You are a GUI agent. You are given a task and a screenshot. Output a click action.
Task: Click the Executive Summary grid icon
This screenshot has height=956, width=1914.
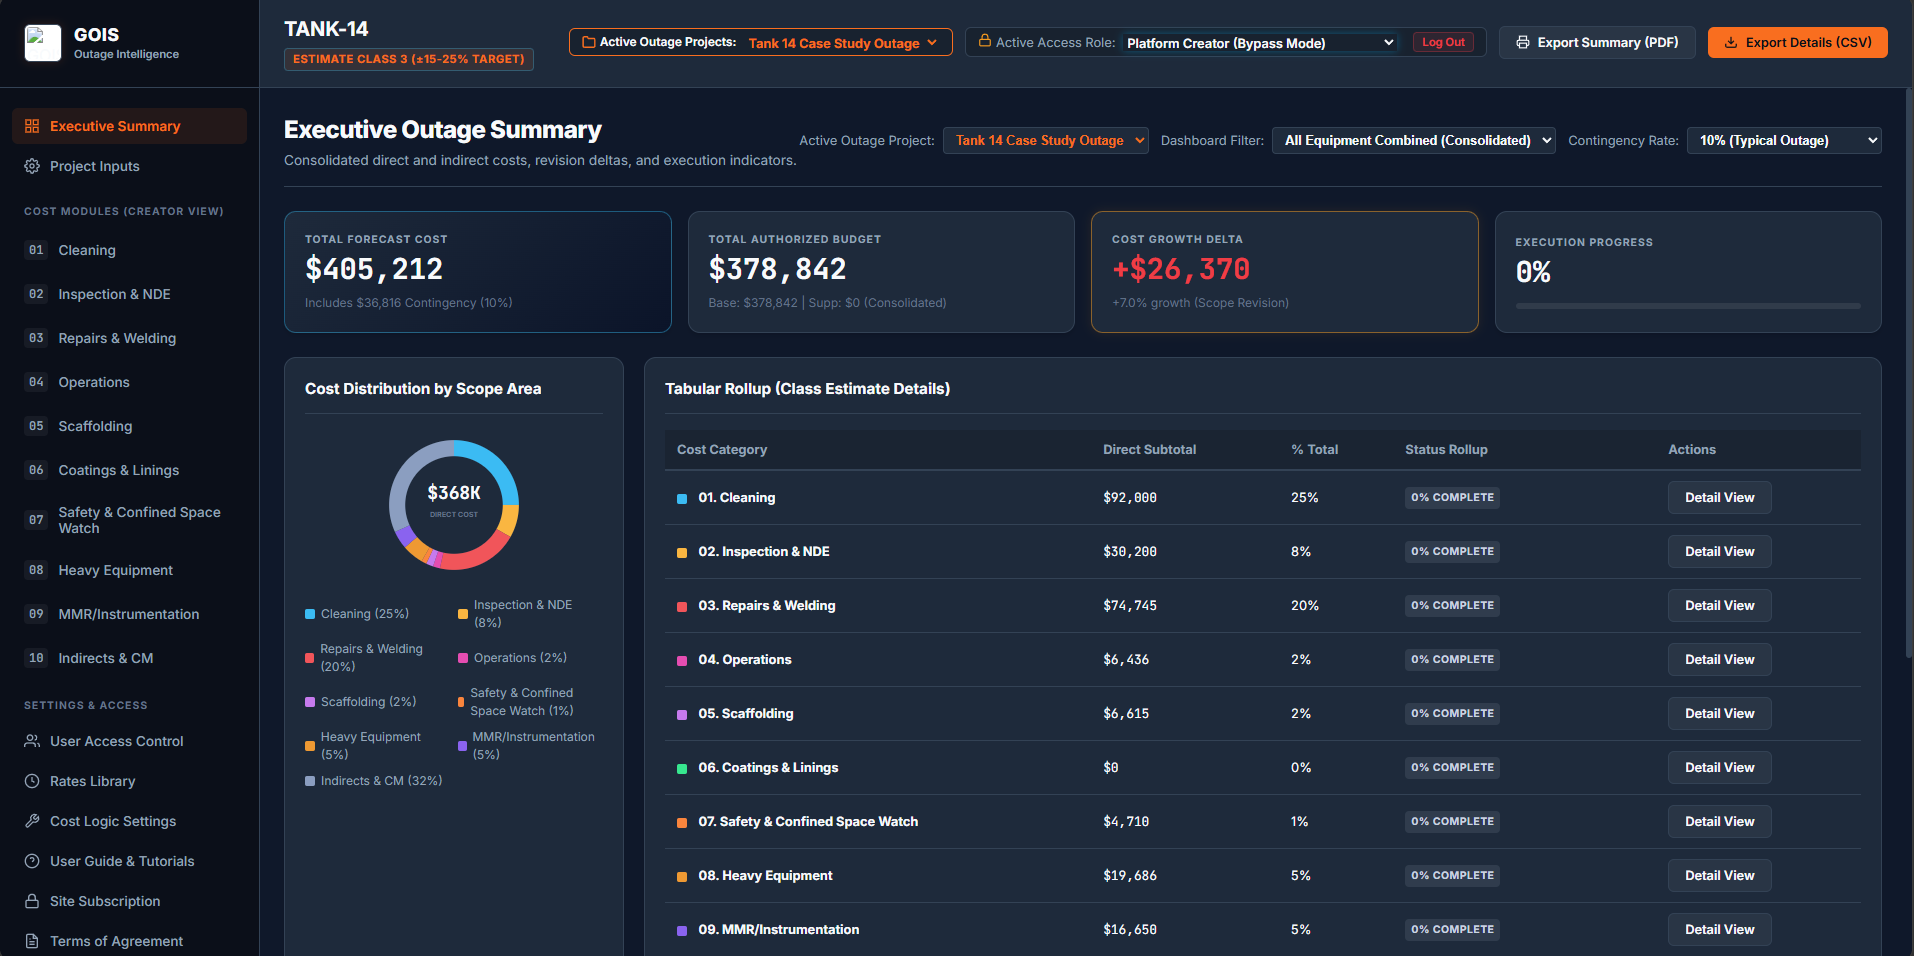(x=32, y=126)
